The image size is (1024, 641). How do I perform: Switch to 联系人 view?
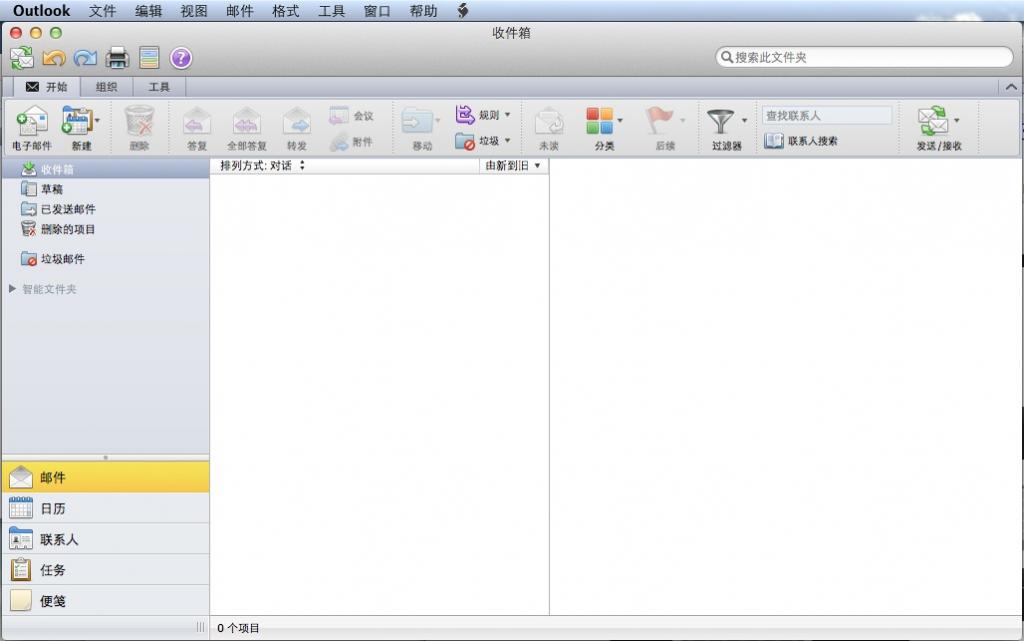coord(105,539)
